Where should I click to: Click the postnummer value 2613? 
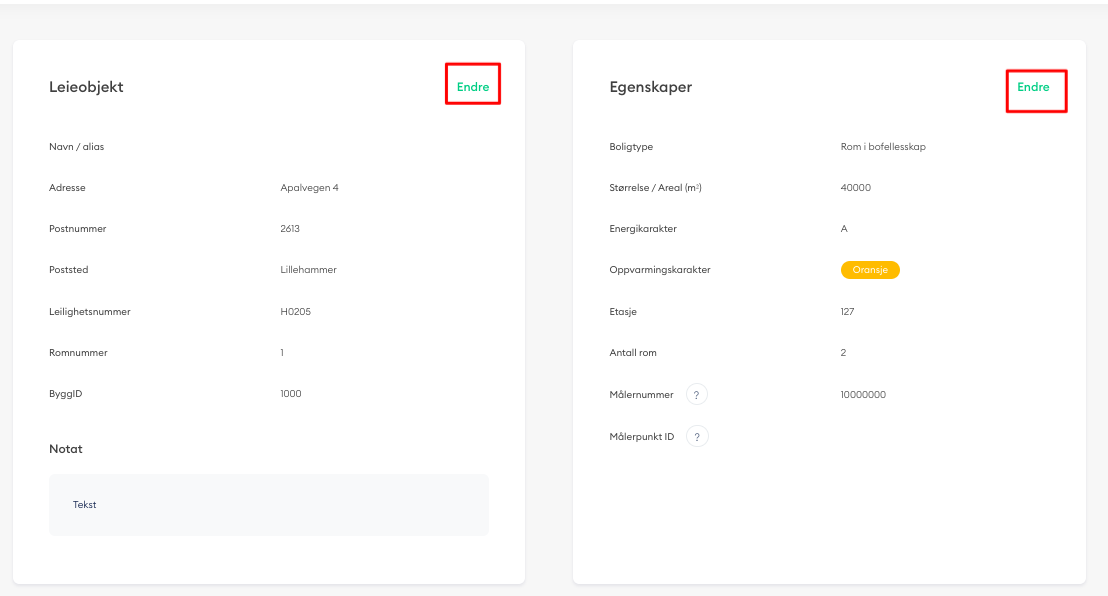(x=289, y=228)
